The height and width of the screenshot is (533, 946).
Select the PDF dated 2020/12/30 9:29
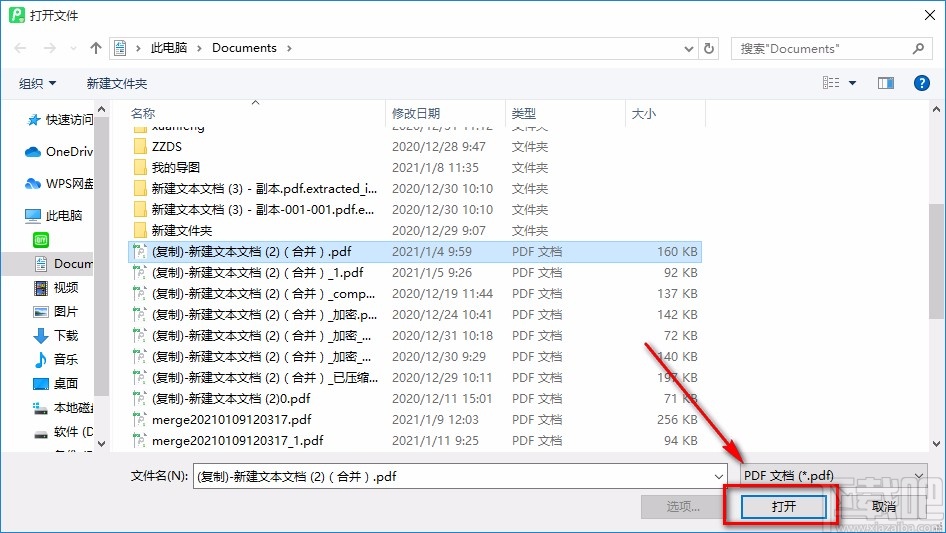tap(414, 357)
